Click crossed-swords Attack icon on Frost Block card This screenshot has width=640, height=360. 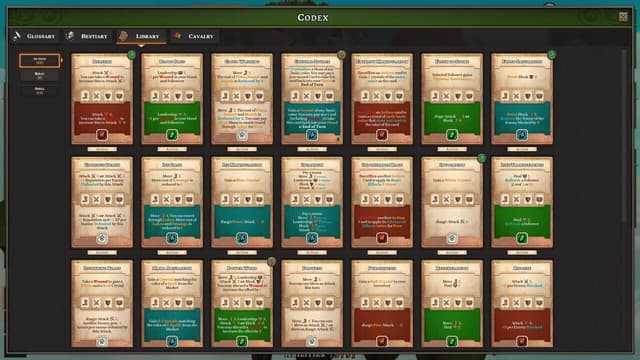516,96
